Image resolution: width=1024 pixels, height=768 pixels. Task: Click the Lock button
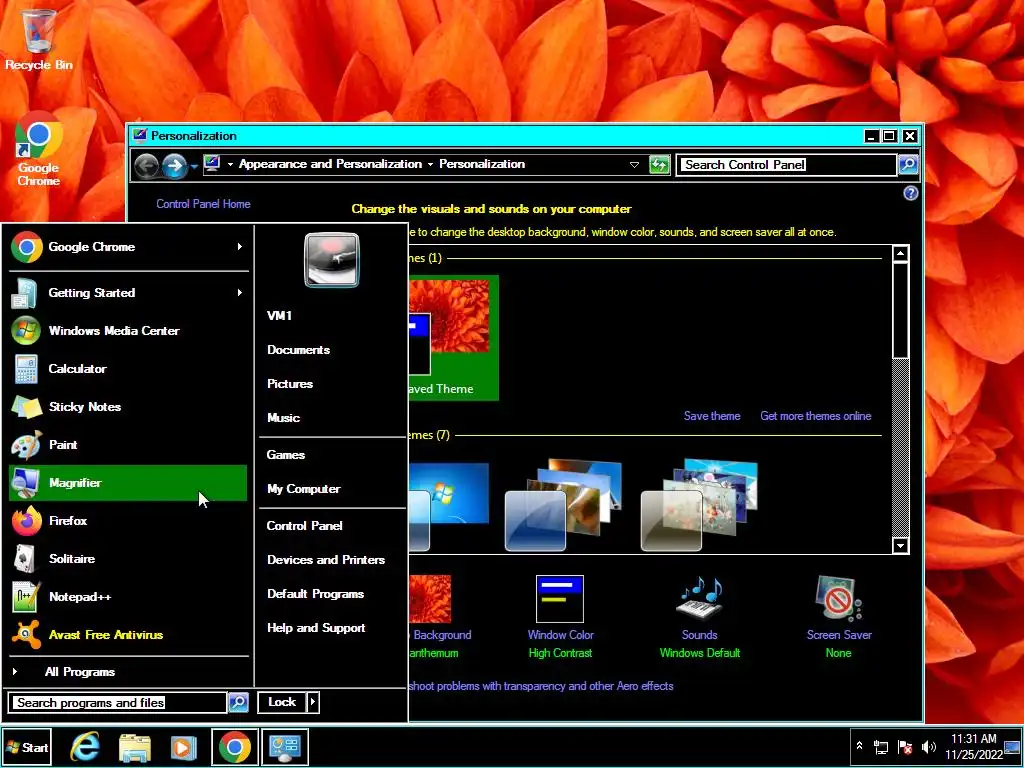click(281, 702)
